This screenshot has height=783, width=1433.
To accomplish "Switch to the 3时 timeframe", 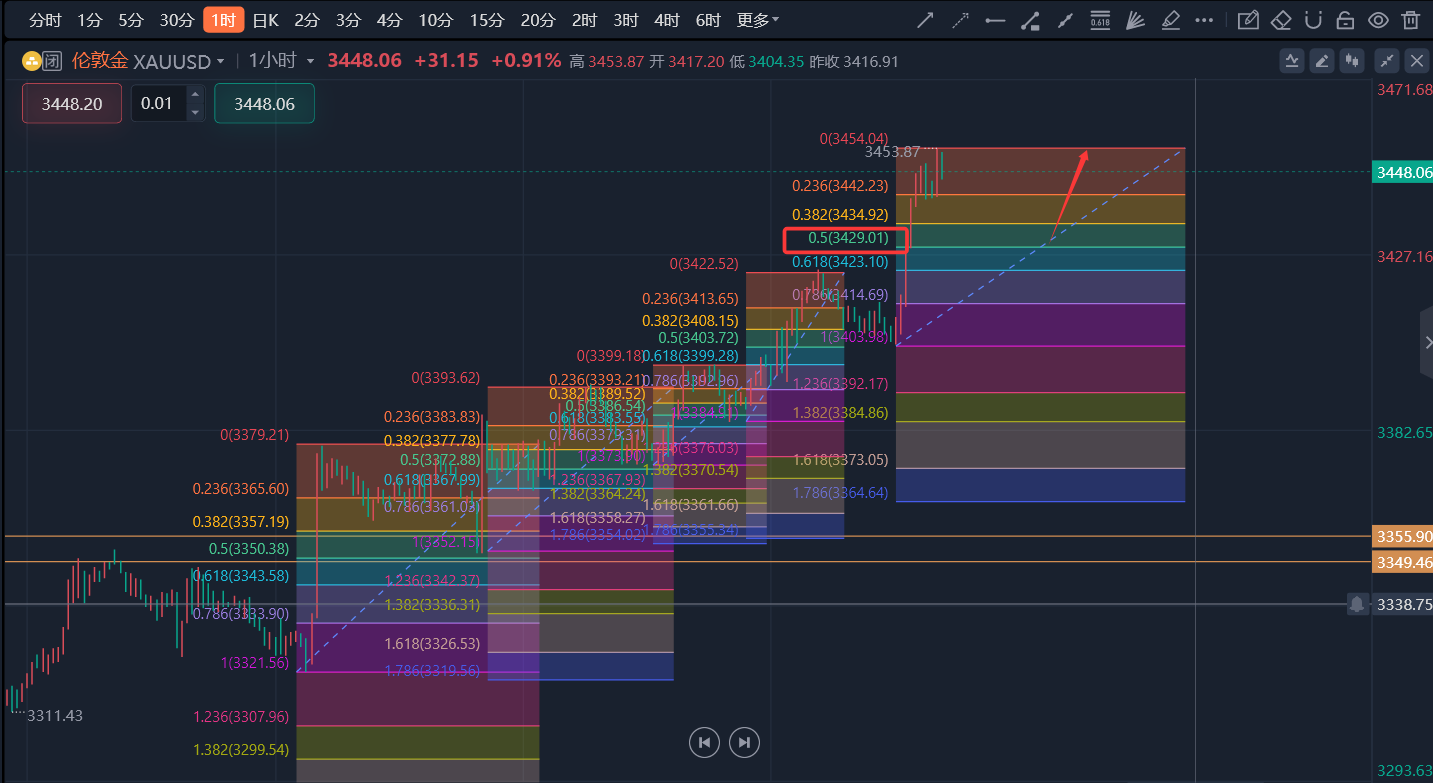I will [626, 20].
